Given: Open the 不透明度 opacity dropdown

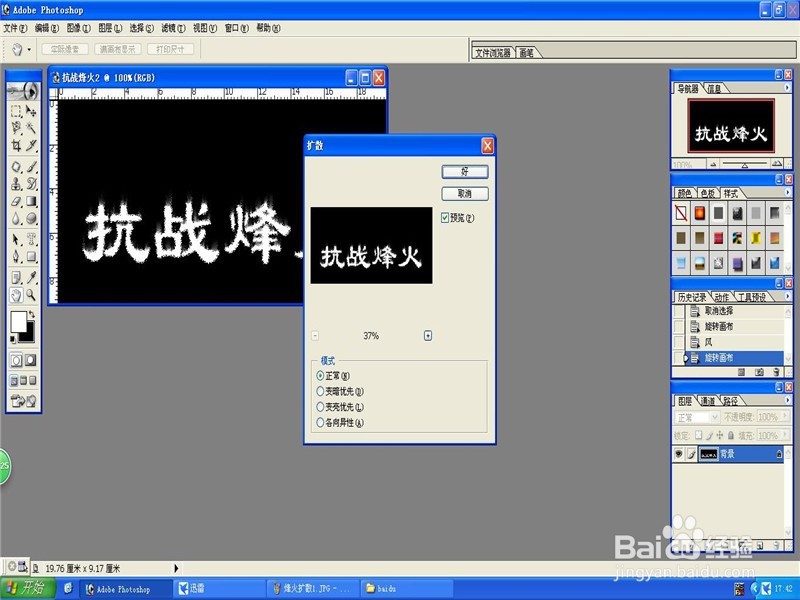Looking at the screenshot, I should [x=784, y=417].
